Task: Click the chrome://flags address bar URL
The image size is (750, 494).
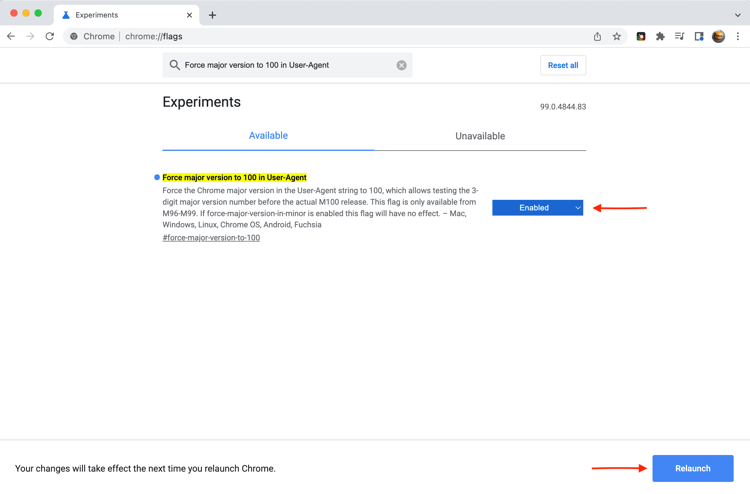Action: (x=154, y=36)
